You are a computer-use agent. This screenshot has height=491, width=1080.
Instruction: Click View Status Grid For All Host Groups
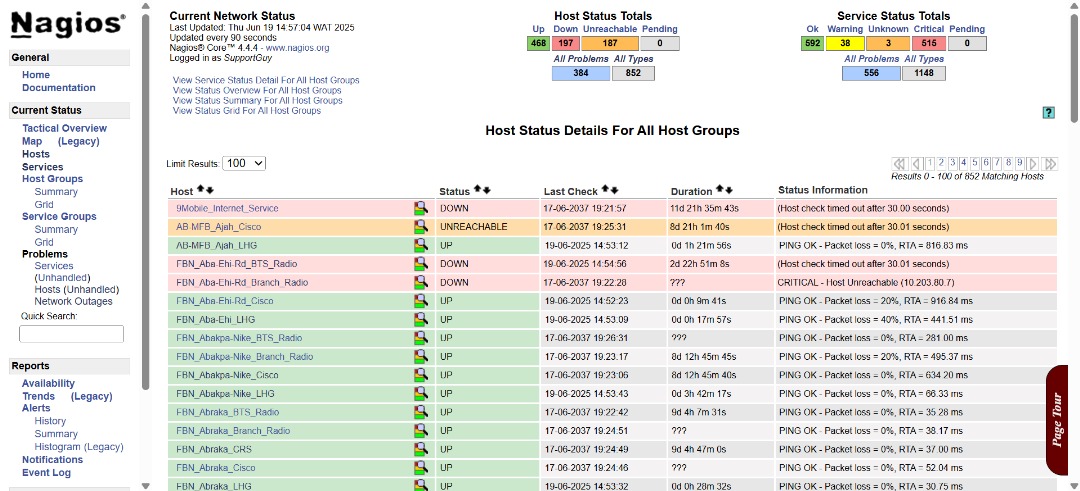coord(246,111)
